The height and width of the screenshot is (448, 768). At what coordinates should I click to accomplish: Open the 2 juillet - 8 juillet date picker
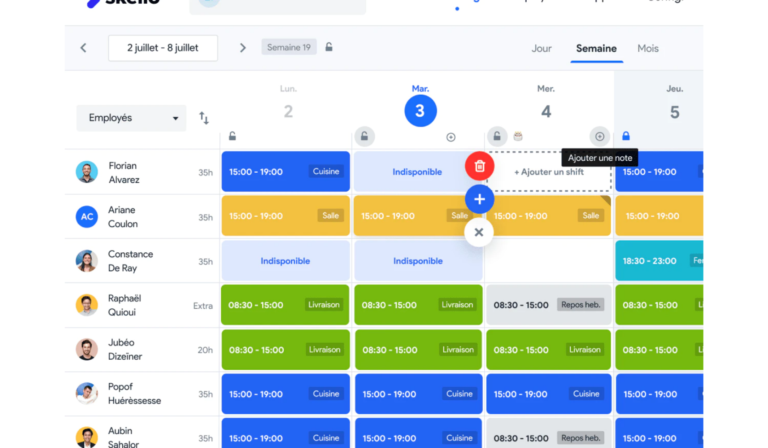coord(163,48)
